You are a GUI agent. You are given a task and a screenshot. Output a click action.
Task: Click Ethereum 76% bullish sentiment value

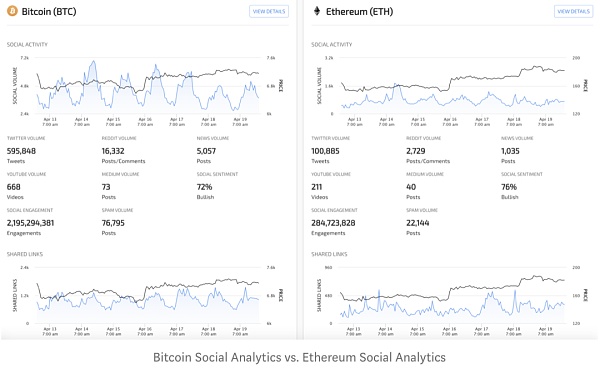point(509,187)
